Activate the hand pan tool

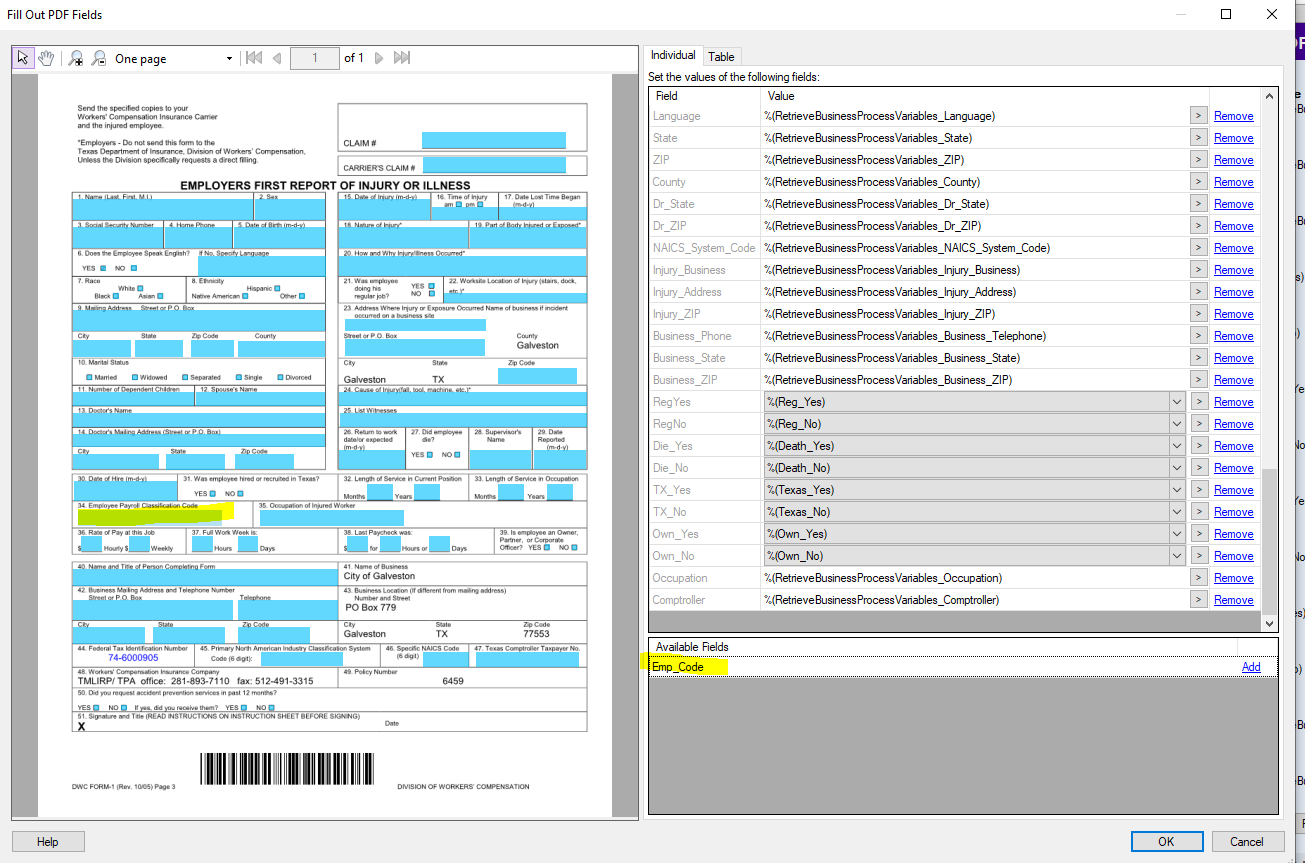click(x=46, y=58)
